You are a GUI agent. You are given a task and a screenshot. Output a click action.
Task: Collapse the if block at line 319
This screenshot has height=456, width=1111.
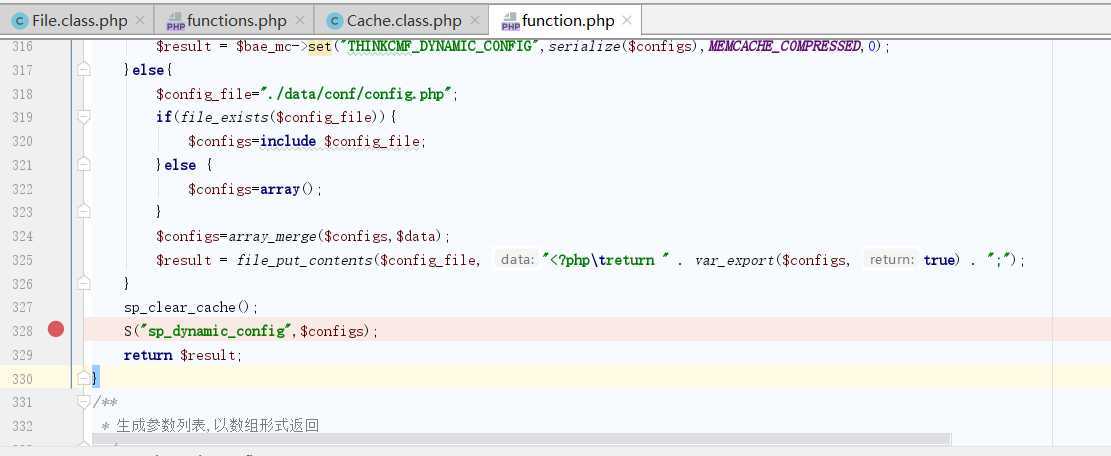pos(84,117)
